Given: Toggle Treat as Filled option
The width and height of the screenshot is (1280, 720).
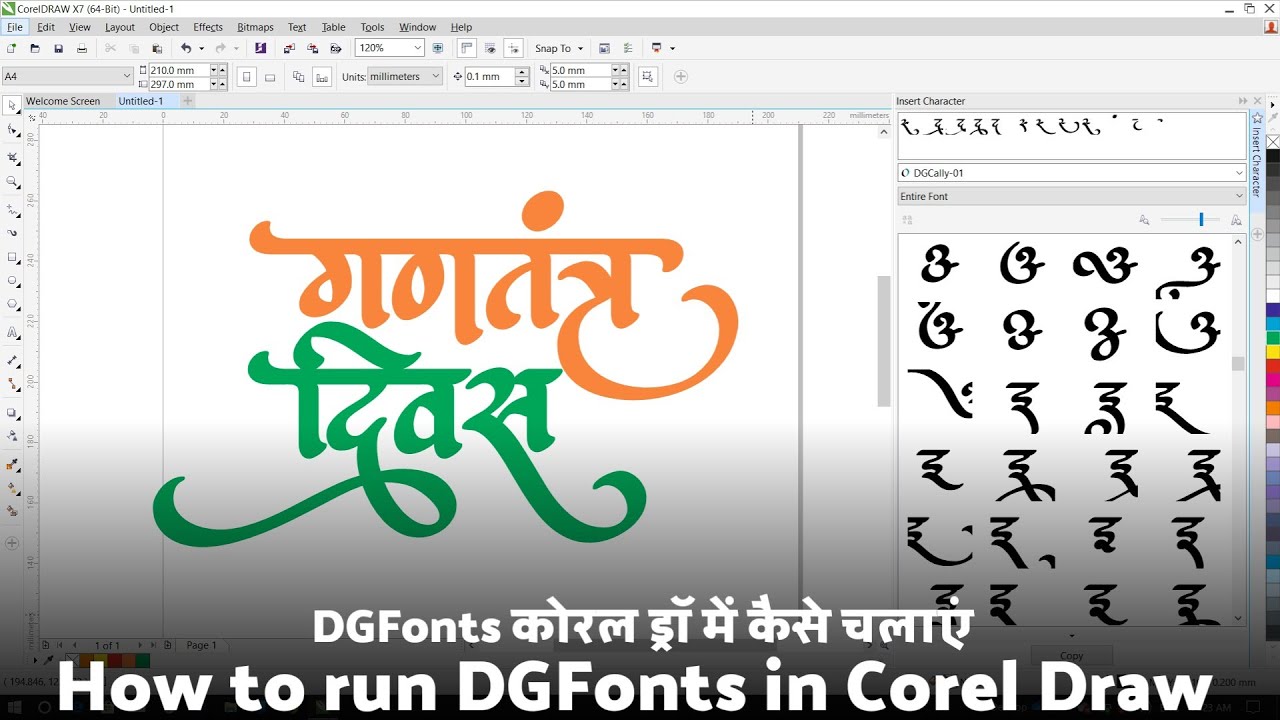Looking at the screenshot, I should [x=648, y=76].
